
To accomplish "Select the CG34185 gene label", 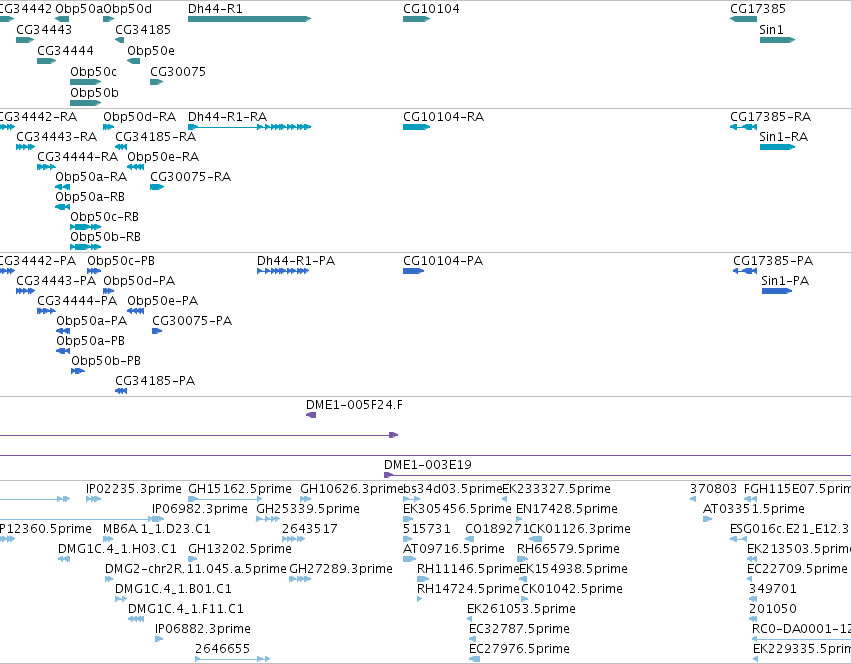I will tap(143, 30).
